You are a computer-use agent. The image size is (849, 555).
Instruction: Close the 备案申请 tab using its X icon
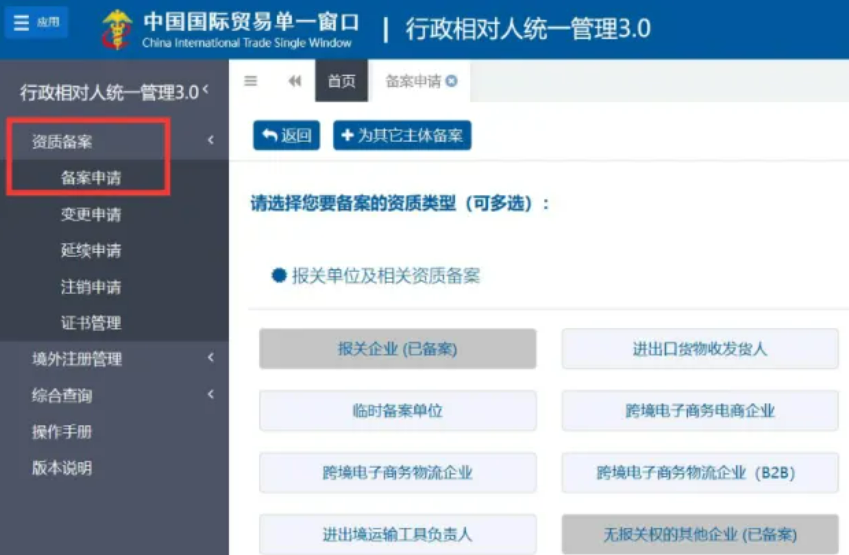tap(452, 82)
